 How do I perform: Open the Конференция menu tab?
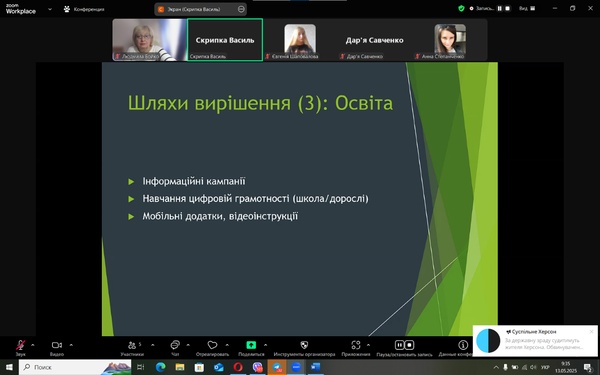coord(84,9)
